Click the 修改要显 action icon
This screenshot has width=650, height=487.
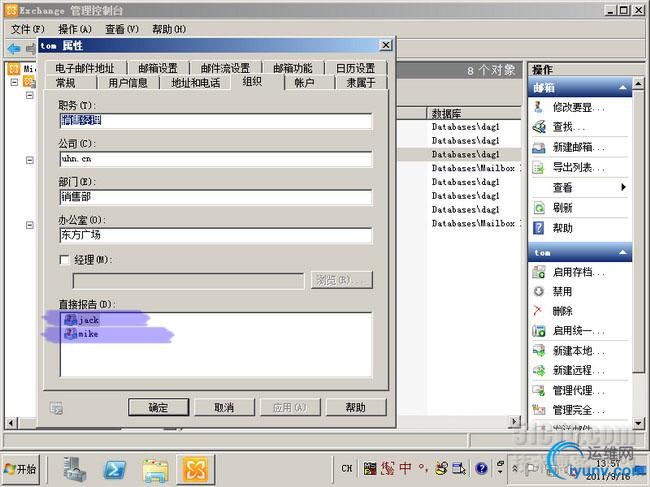[538, 107]
